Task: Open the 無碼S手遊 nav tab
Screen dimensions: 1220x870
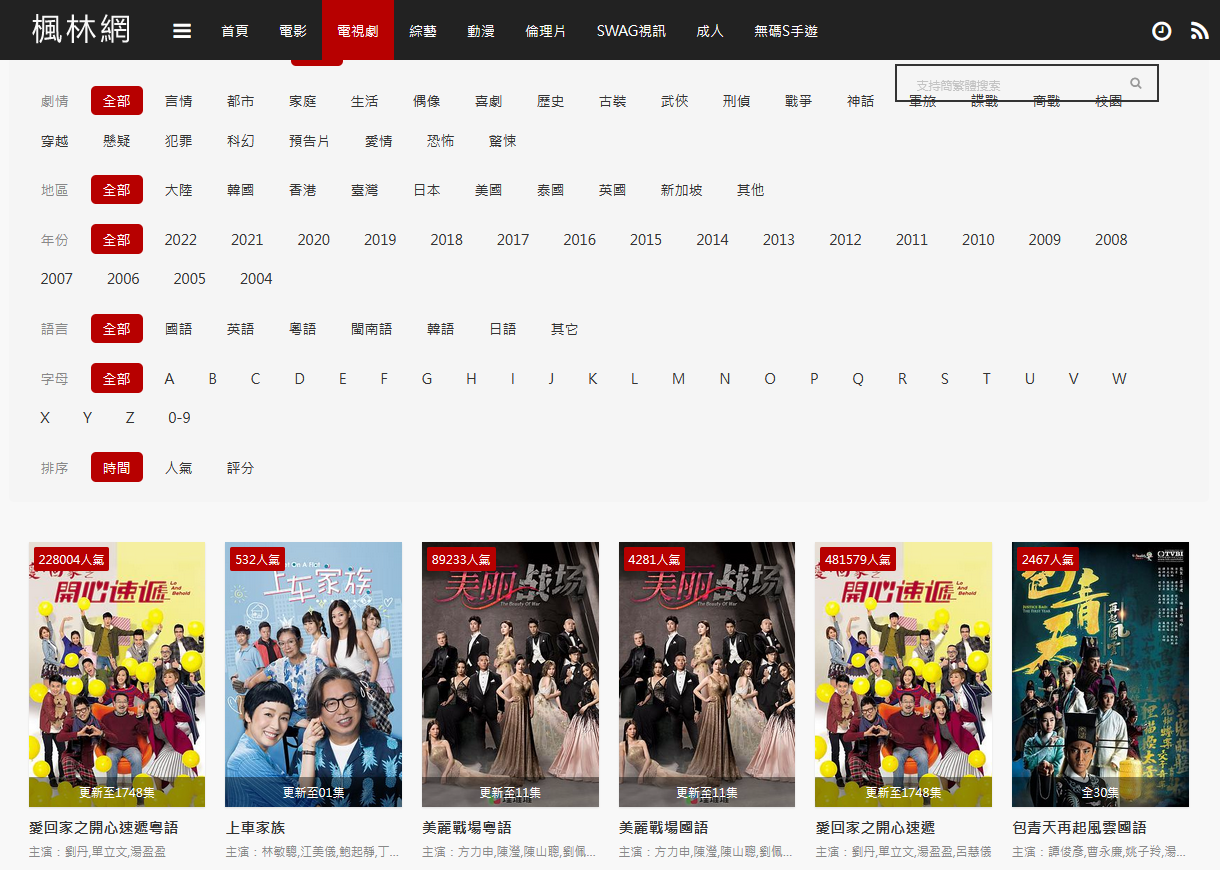Action: tap(786, 31)
